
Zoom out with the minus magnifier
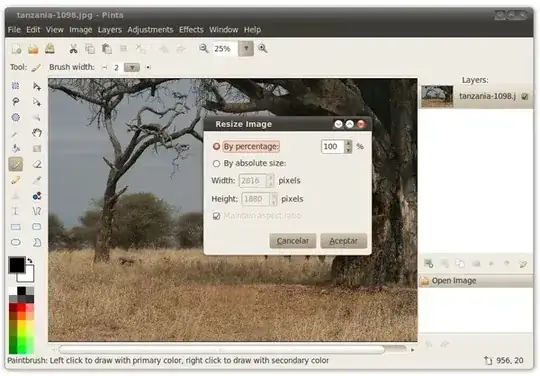(x=204, y=48)
